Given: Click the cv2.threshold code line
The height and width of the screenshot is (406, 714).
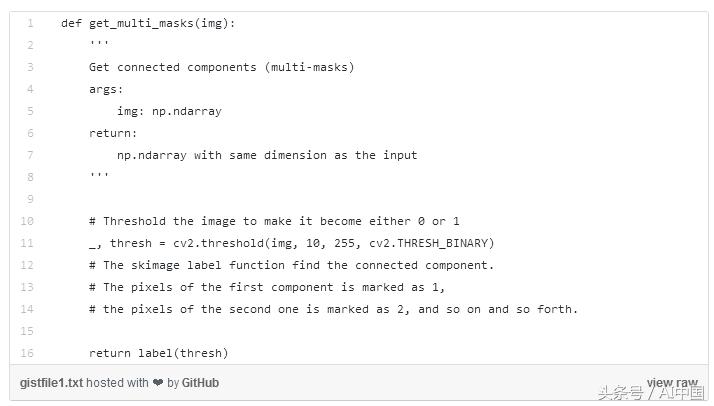Looking at the screenshot, I should (291, 243).
